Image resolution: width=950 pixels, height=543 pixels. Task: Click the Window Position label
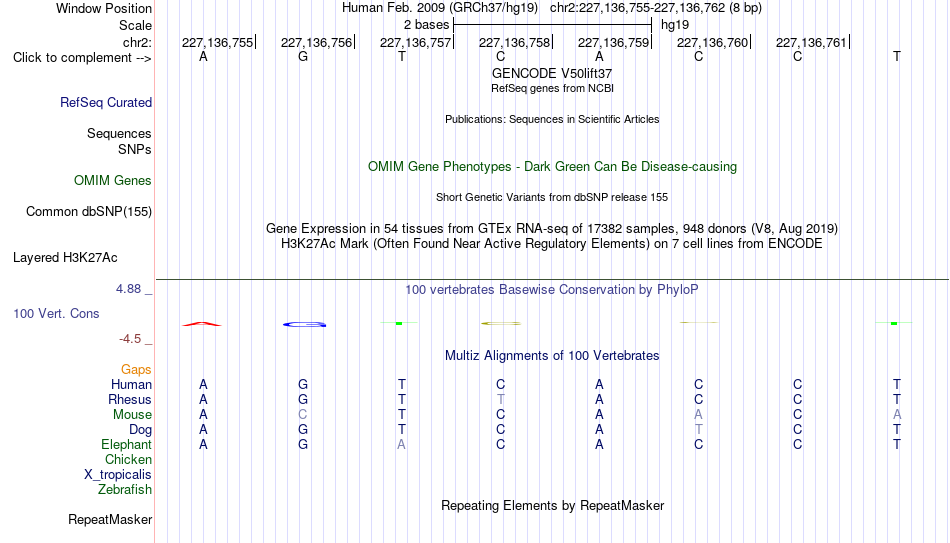pyautogui.click(x=104, y=8)
